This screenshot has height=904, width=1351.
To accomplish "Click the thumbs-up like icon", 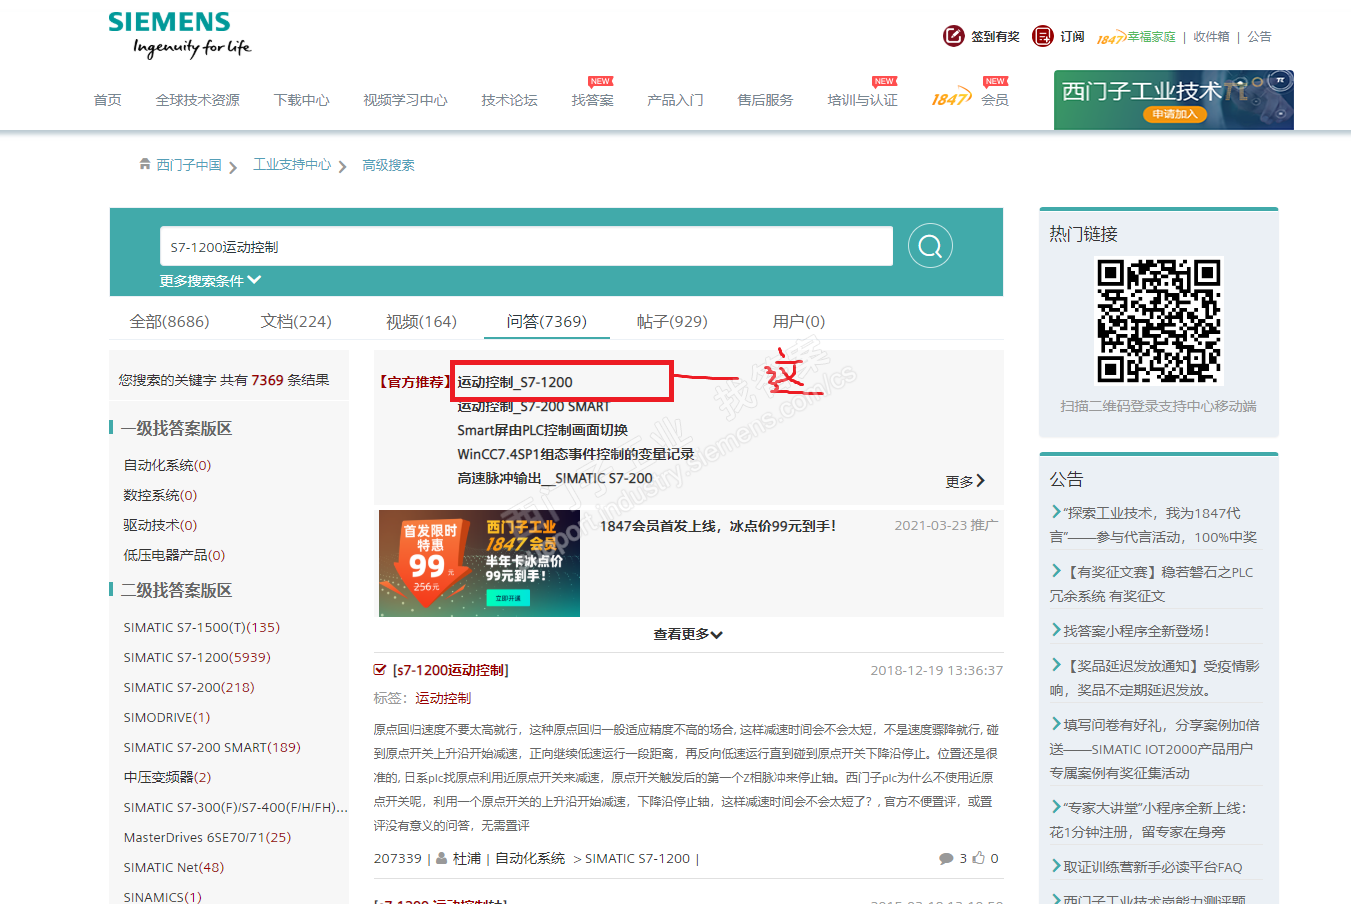I will click(979, 858).
